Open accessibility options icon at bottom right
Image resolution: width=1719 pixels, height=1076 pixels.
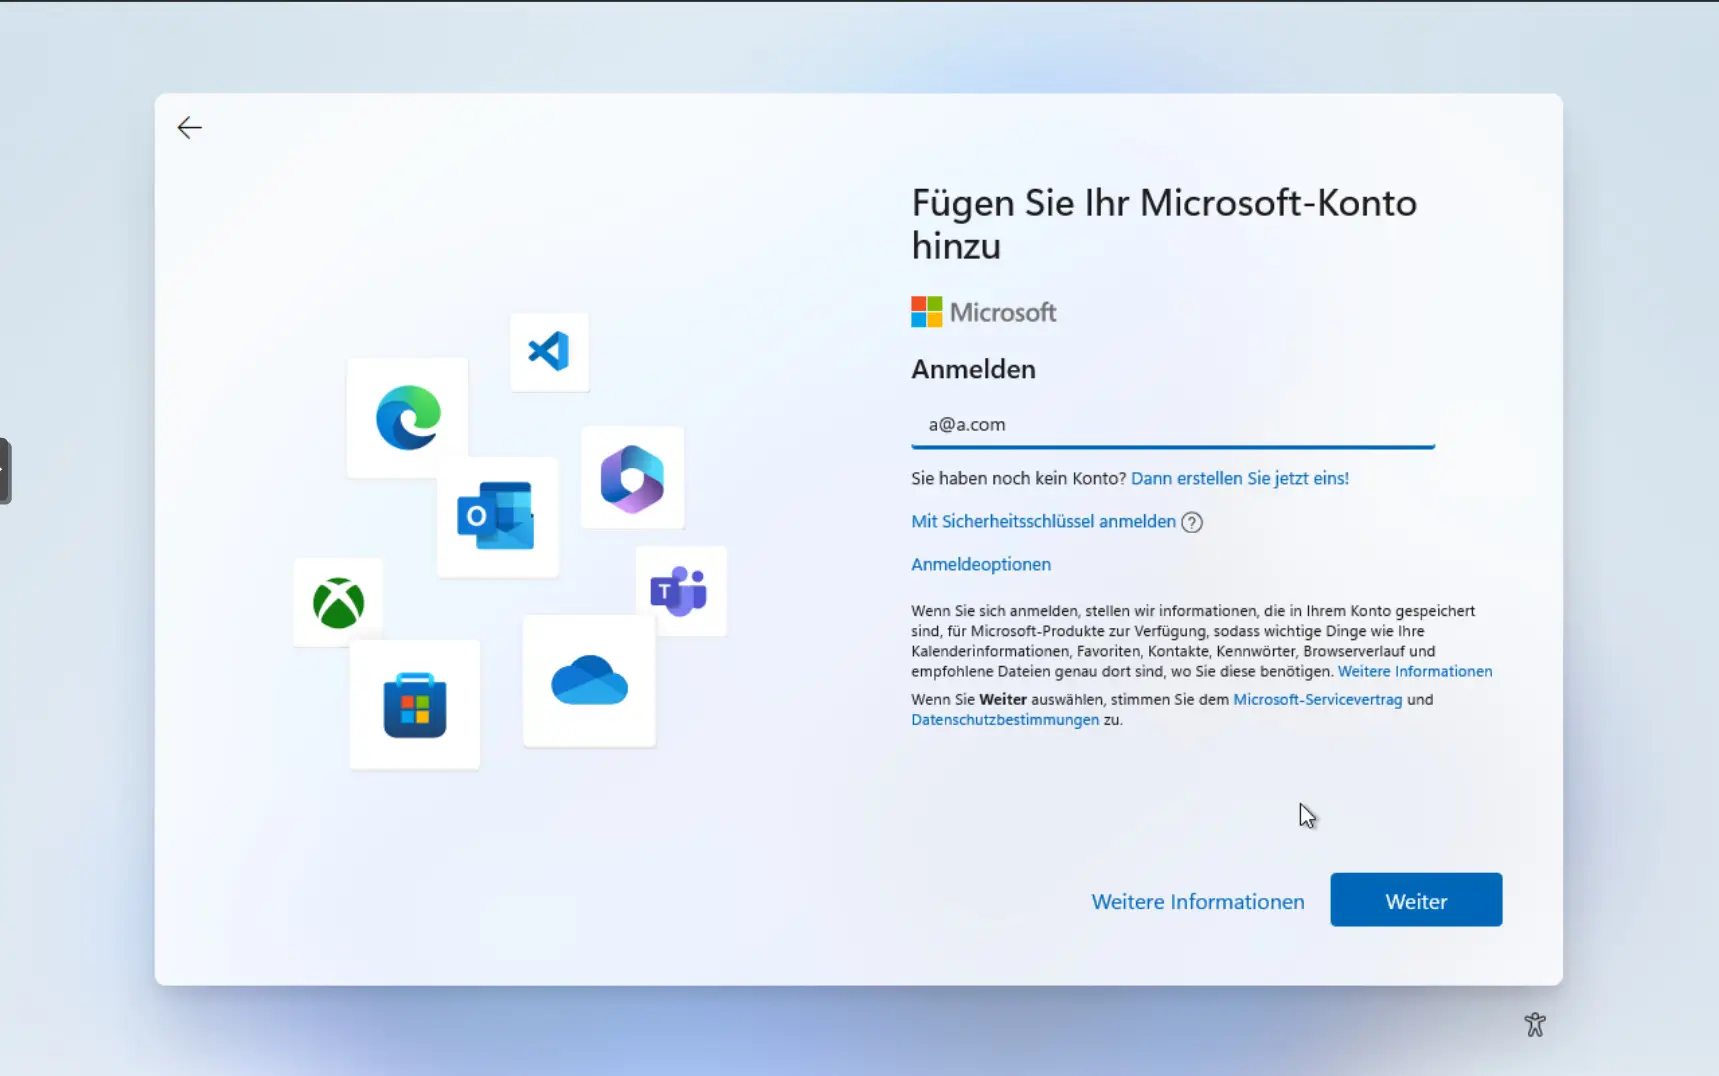(x=1535, y=1024)
